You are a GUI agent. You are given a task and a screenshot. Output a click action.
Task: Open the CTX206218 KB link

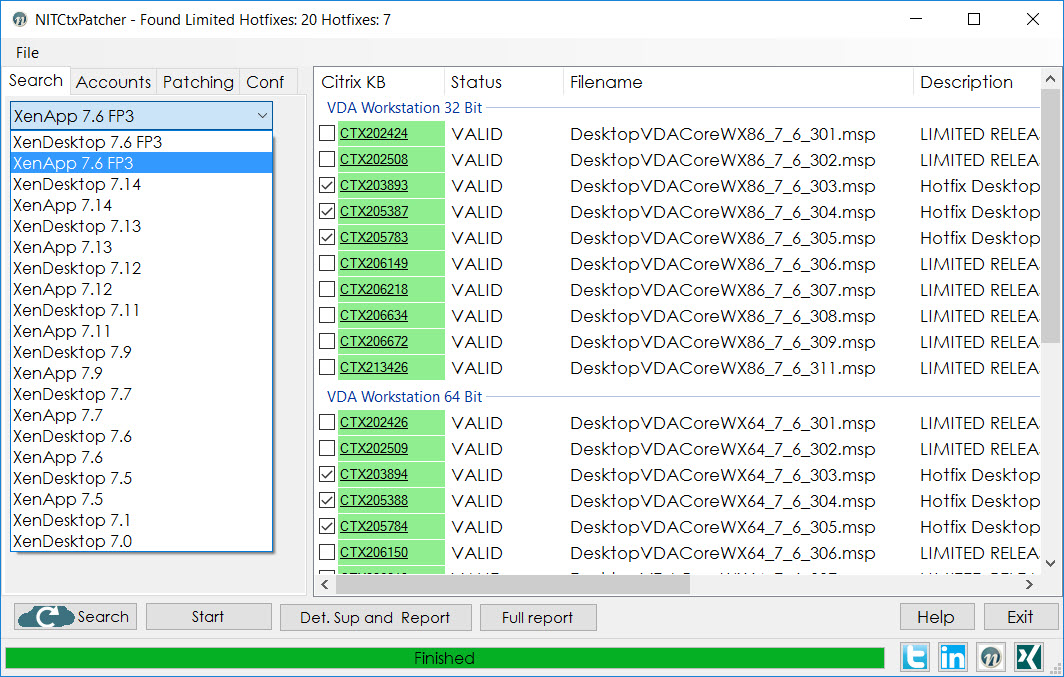pyautogui.click(x=374, y=290)
